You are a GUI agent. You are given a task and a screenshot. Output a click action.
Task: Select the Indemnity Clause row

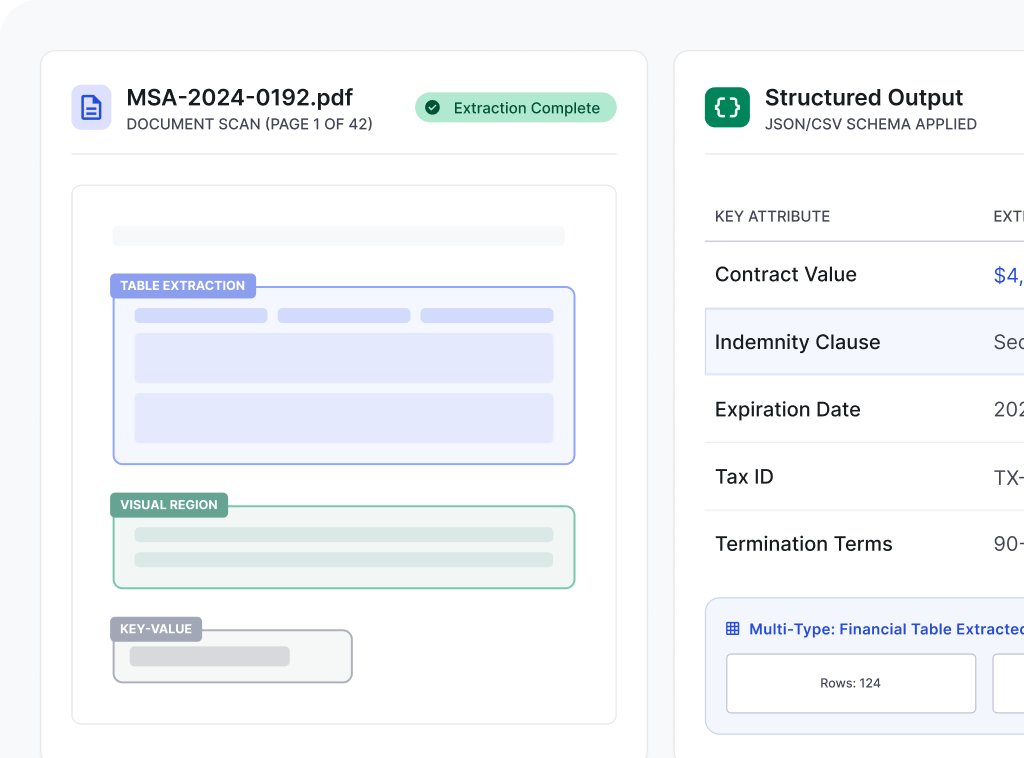865,342
